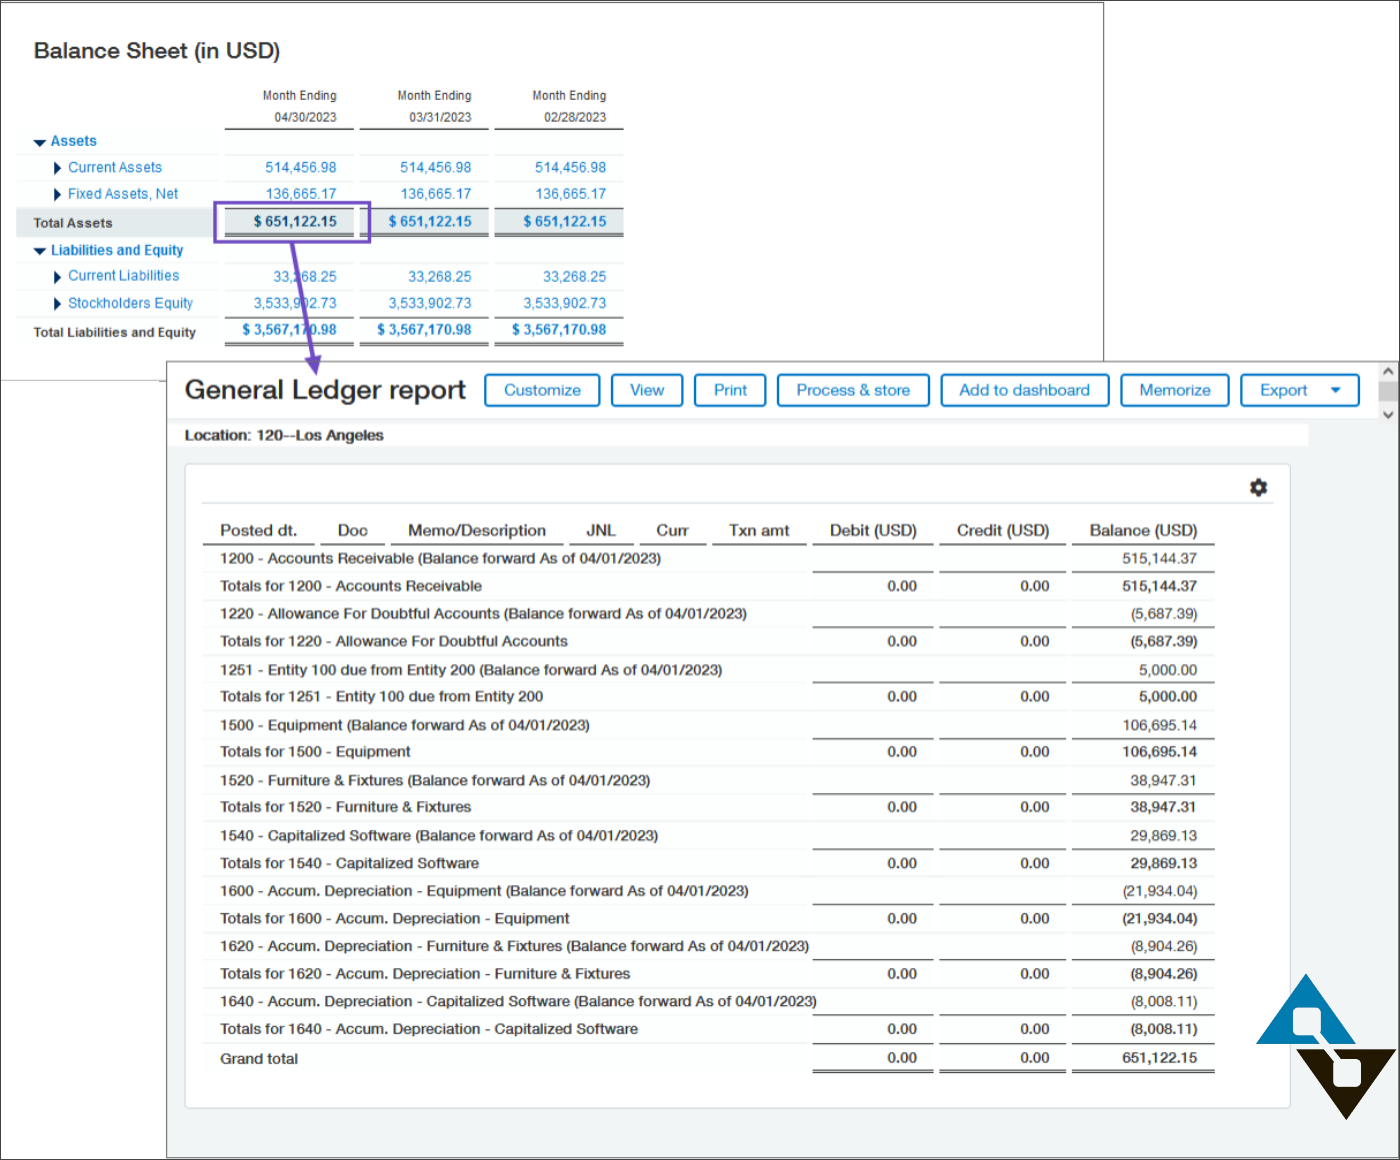Open the gear settings icon in report

pyautogui.click(x=1258, y=487)
